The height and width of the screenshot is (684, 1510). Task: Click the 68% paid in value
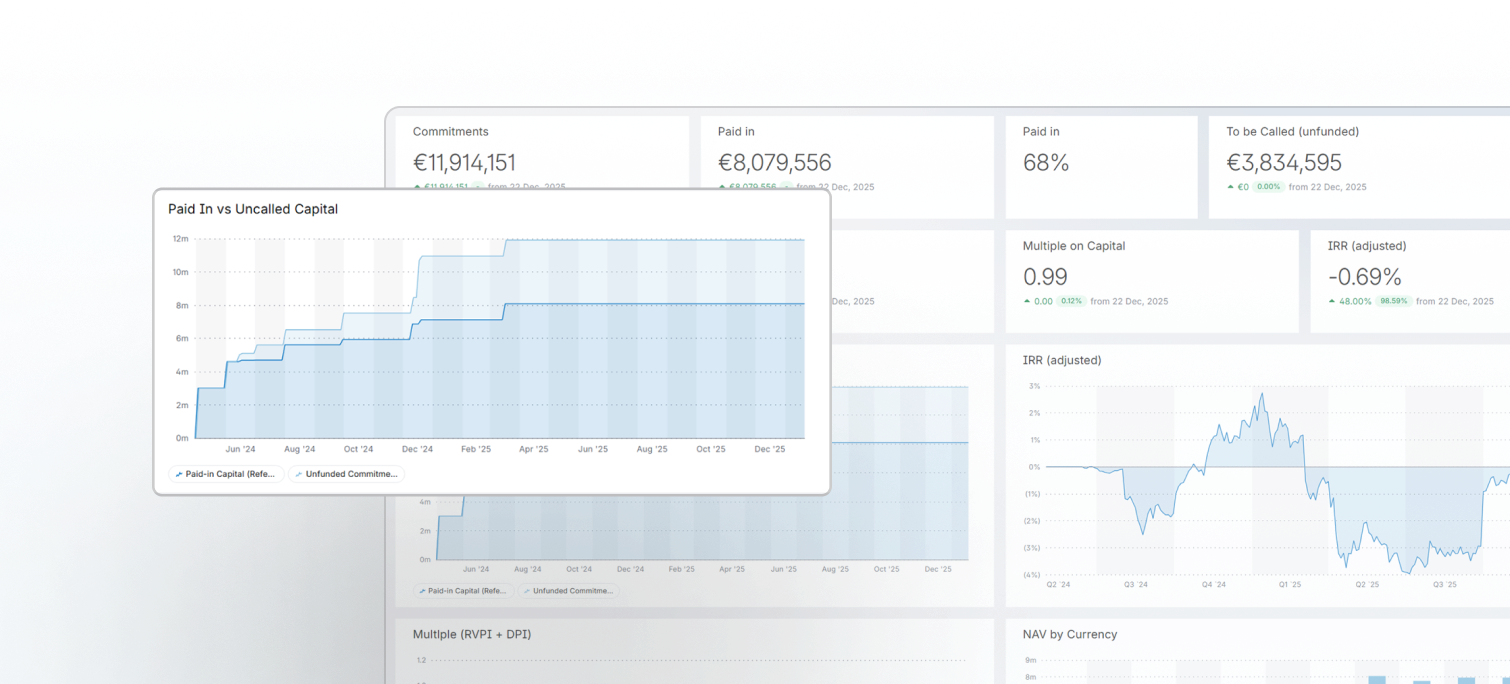pyautogui.click(x=1046, y=162)
